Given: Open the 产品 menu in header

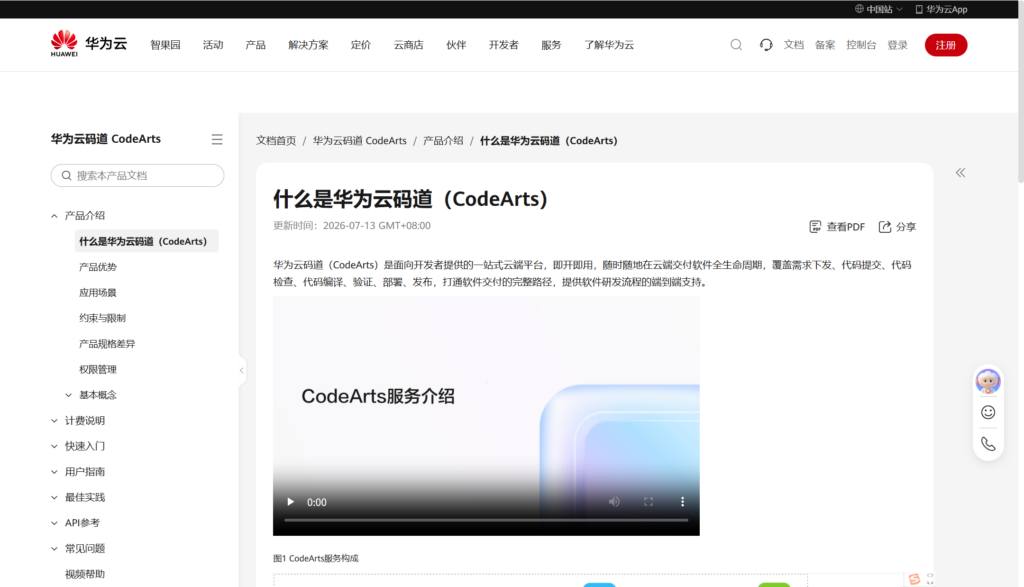Looking at the screenshot, I should (255, 45).
